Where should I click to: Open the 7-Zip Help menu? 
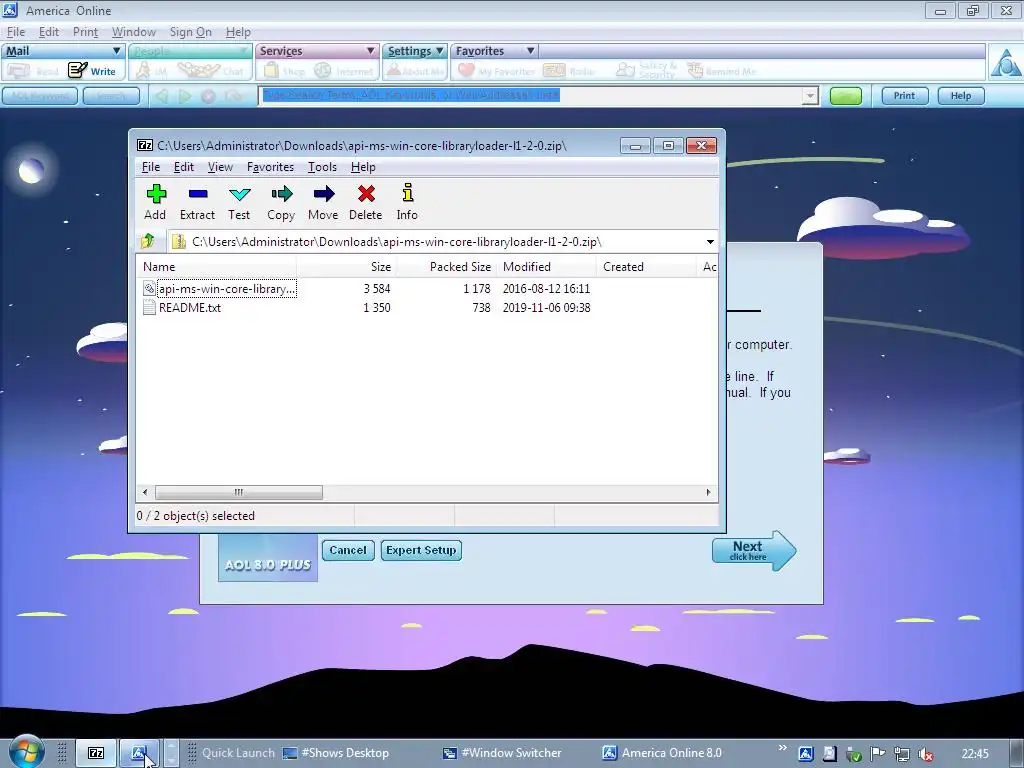pyautogui.click(x=363, y=167)
